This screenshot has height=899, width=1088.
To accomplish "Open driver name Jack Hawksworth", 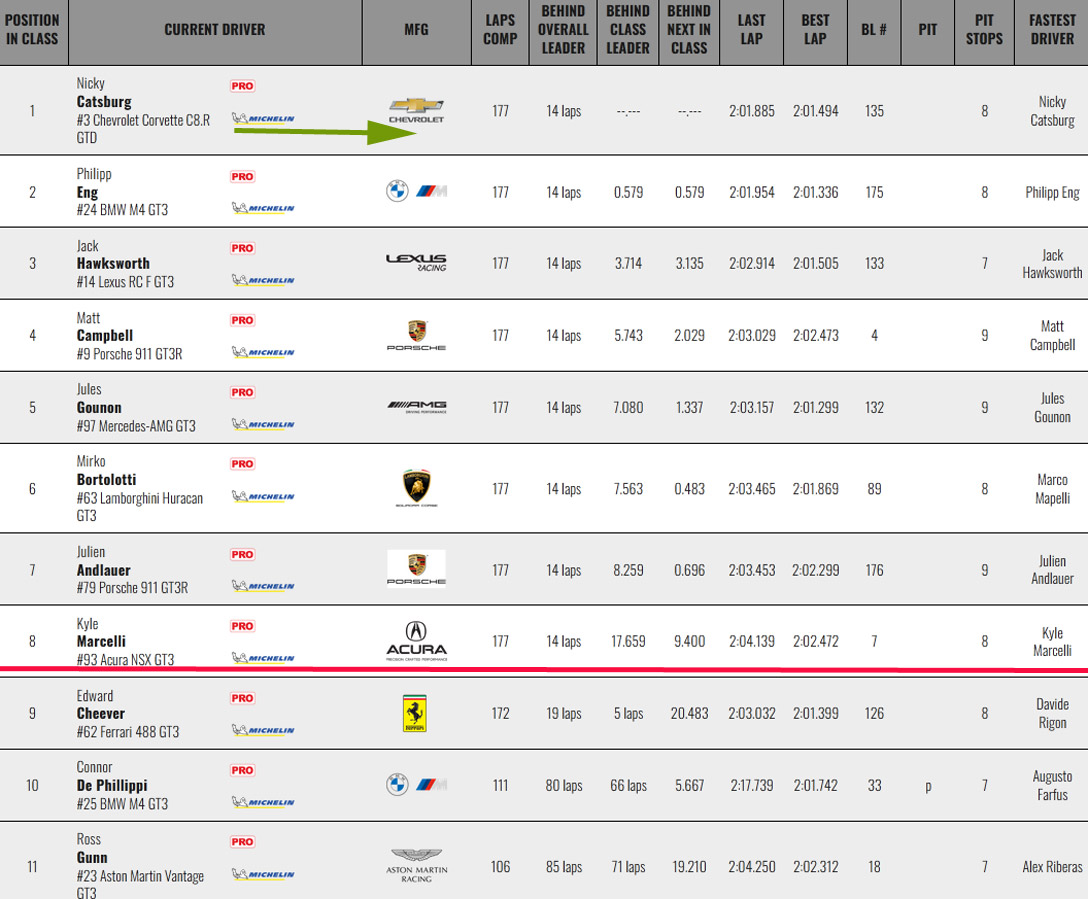I will tap(112, 255).
